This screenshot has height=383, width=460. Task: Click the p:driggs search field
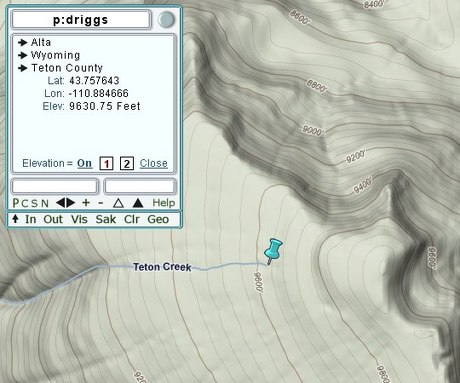[81, 20]
